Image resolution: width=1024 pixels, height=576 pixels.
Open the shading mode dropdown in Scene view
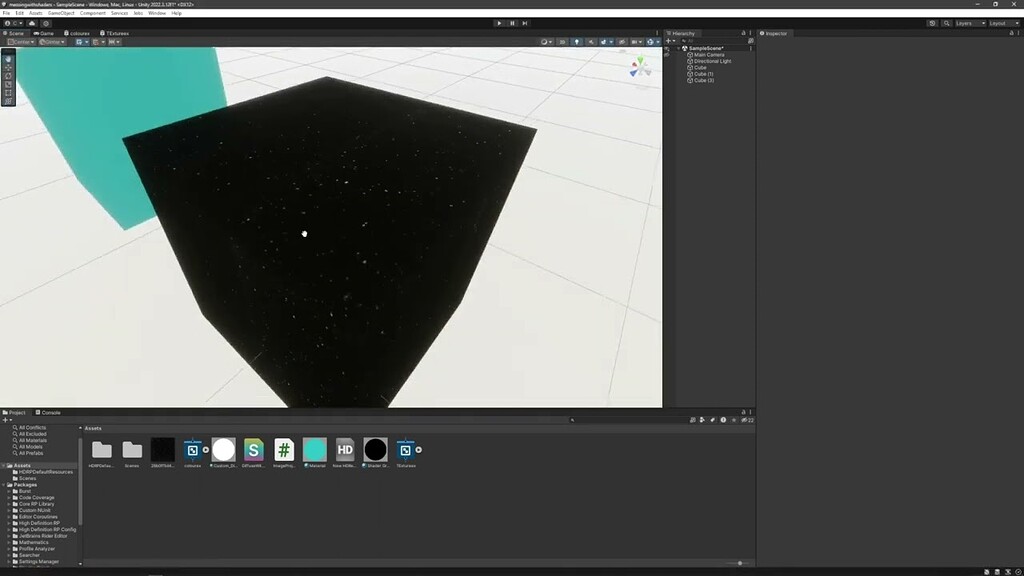pyautogui.click(x=546, y=42)
